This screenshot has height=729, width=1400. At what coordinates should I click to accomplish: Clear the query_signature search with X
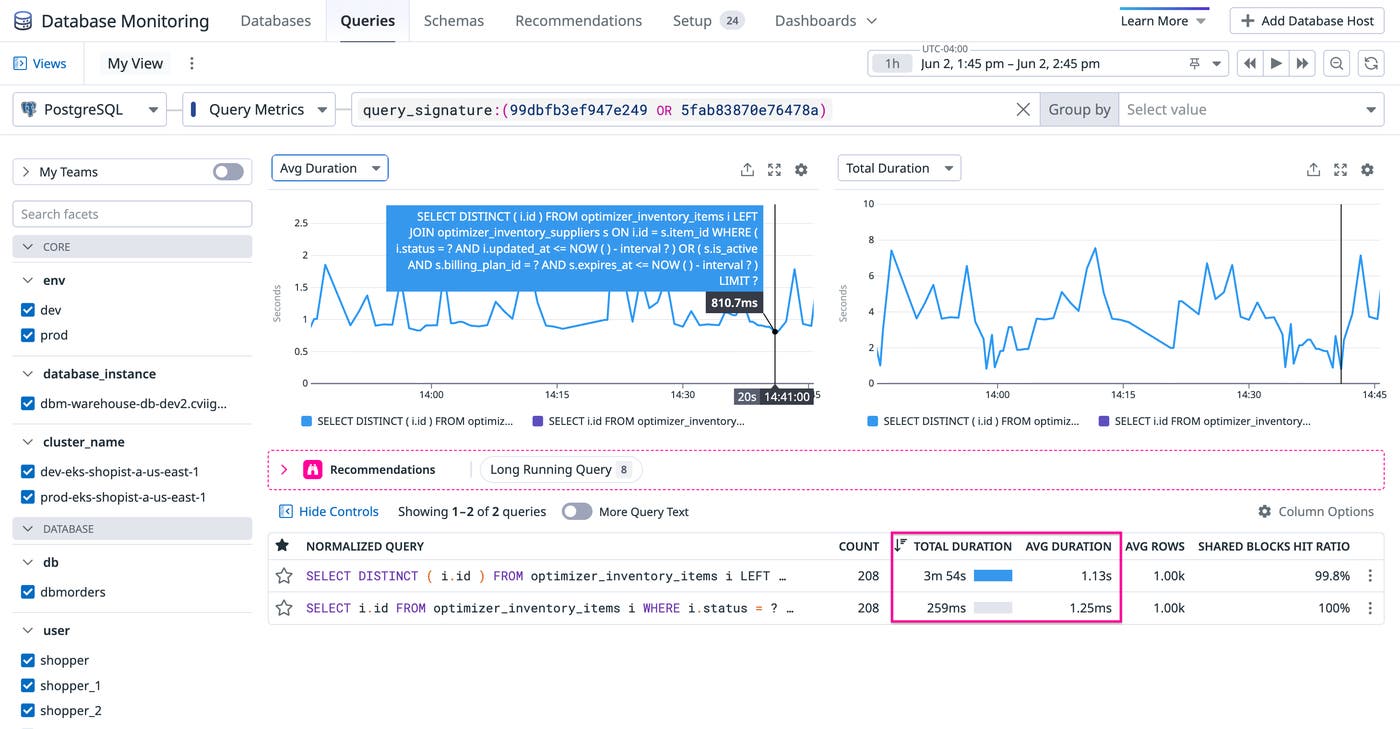click(x=1023, y=110)
